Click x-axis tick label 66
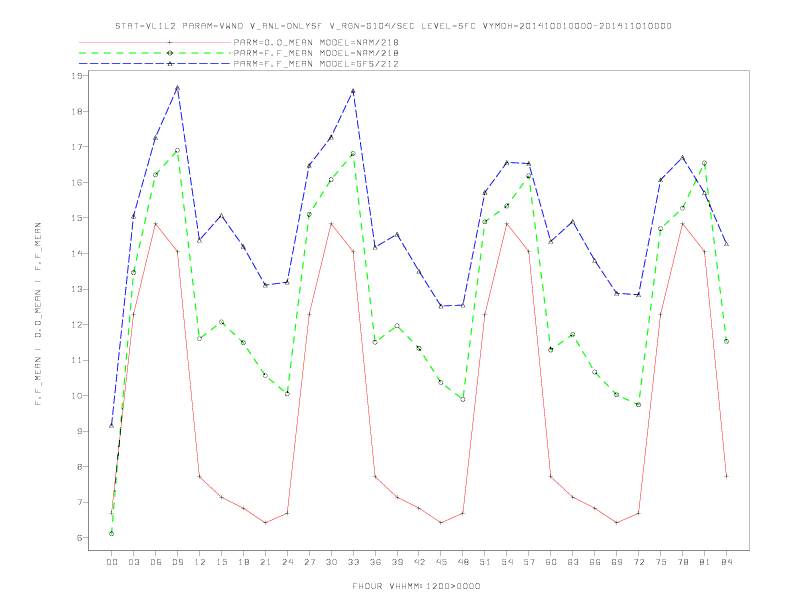 595,562
